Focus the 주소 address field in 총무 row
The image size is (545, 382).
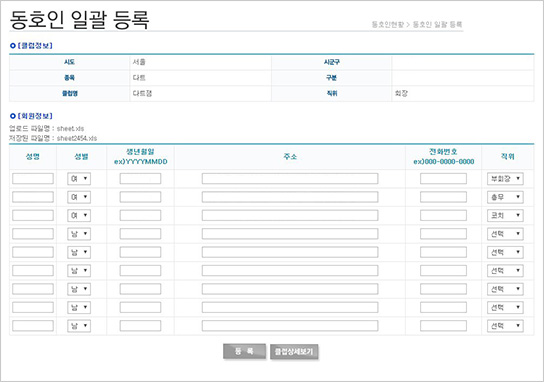[x=290, y=197]
